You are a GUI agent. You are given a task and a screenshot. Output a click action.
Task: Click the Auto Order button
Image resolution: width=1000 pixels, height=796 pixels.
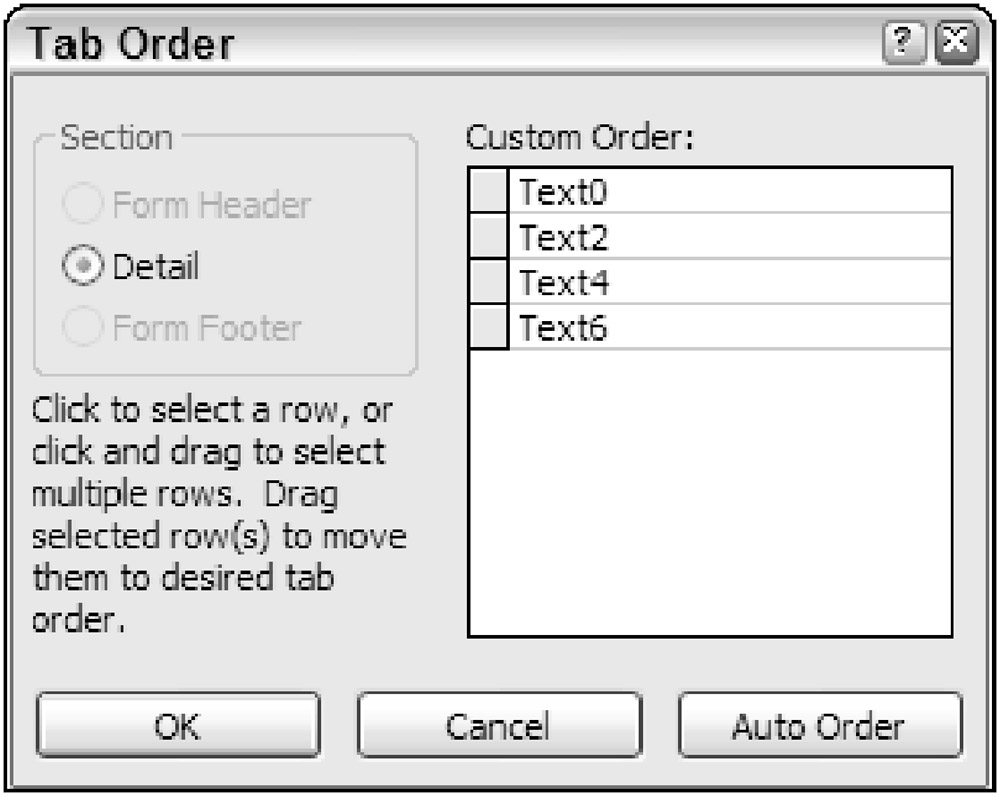click(x=819, y=726)
